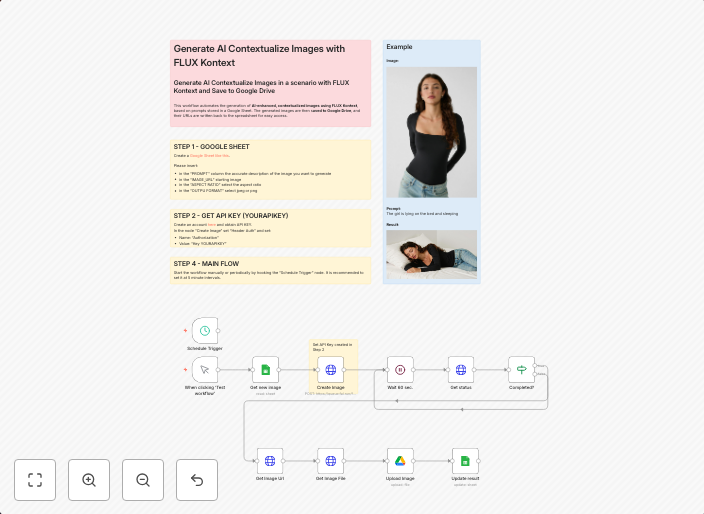The height and width of the screenshot is (514, 704).
Task: Click the false output of the Completed? node
Action: (x=534, y=373)
